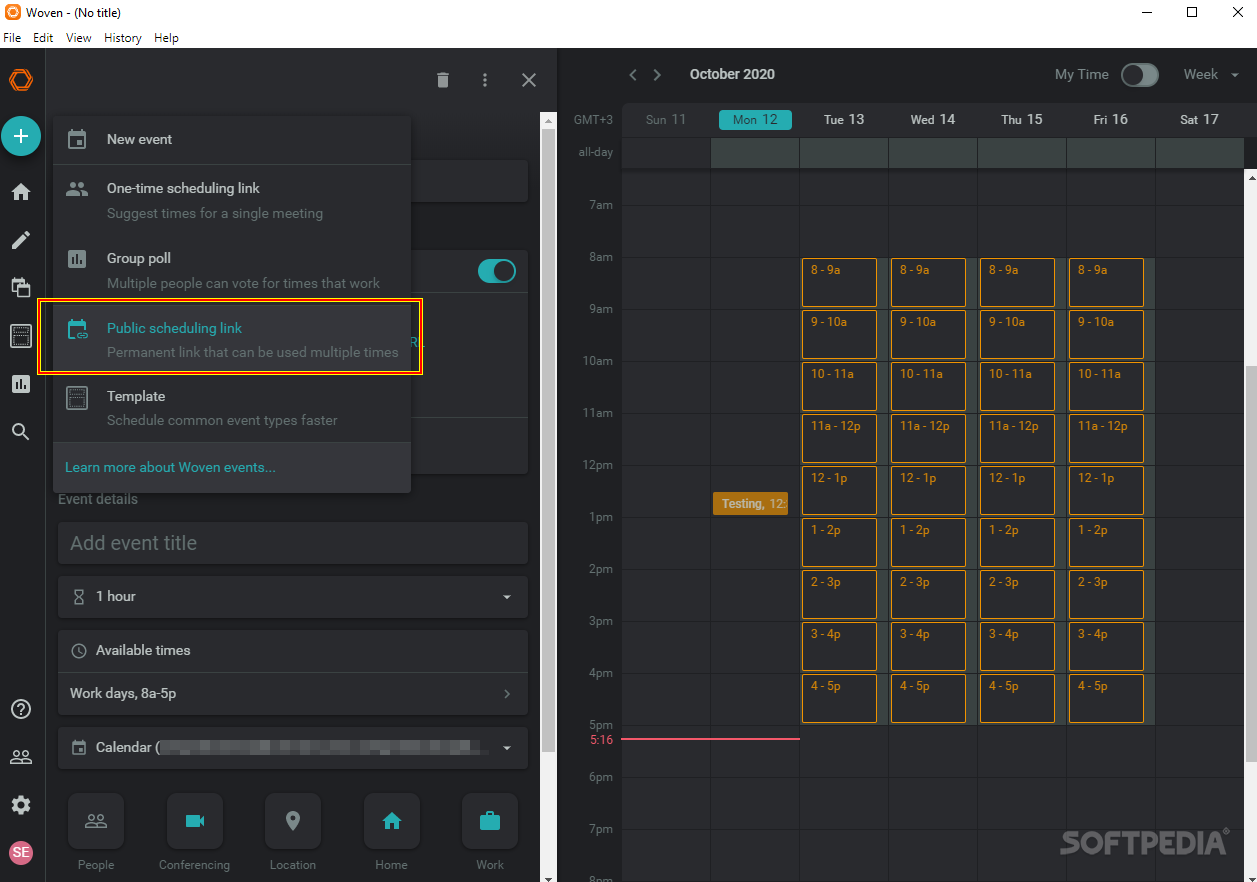1257x882 pixels.
Task: Open the Edit menu
Action: 43,38
